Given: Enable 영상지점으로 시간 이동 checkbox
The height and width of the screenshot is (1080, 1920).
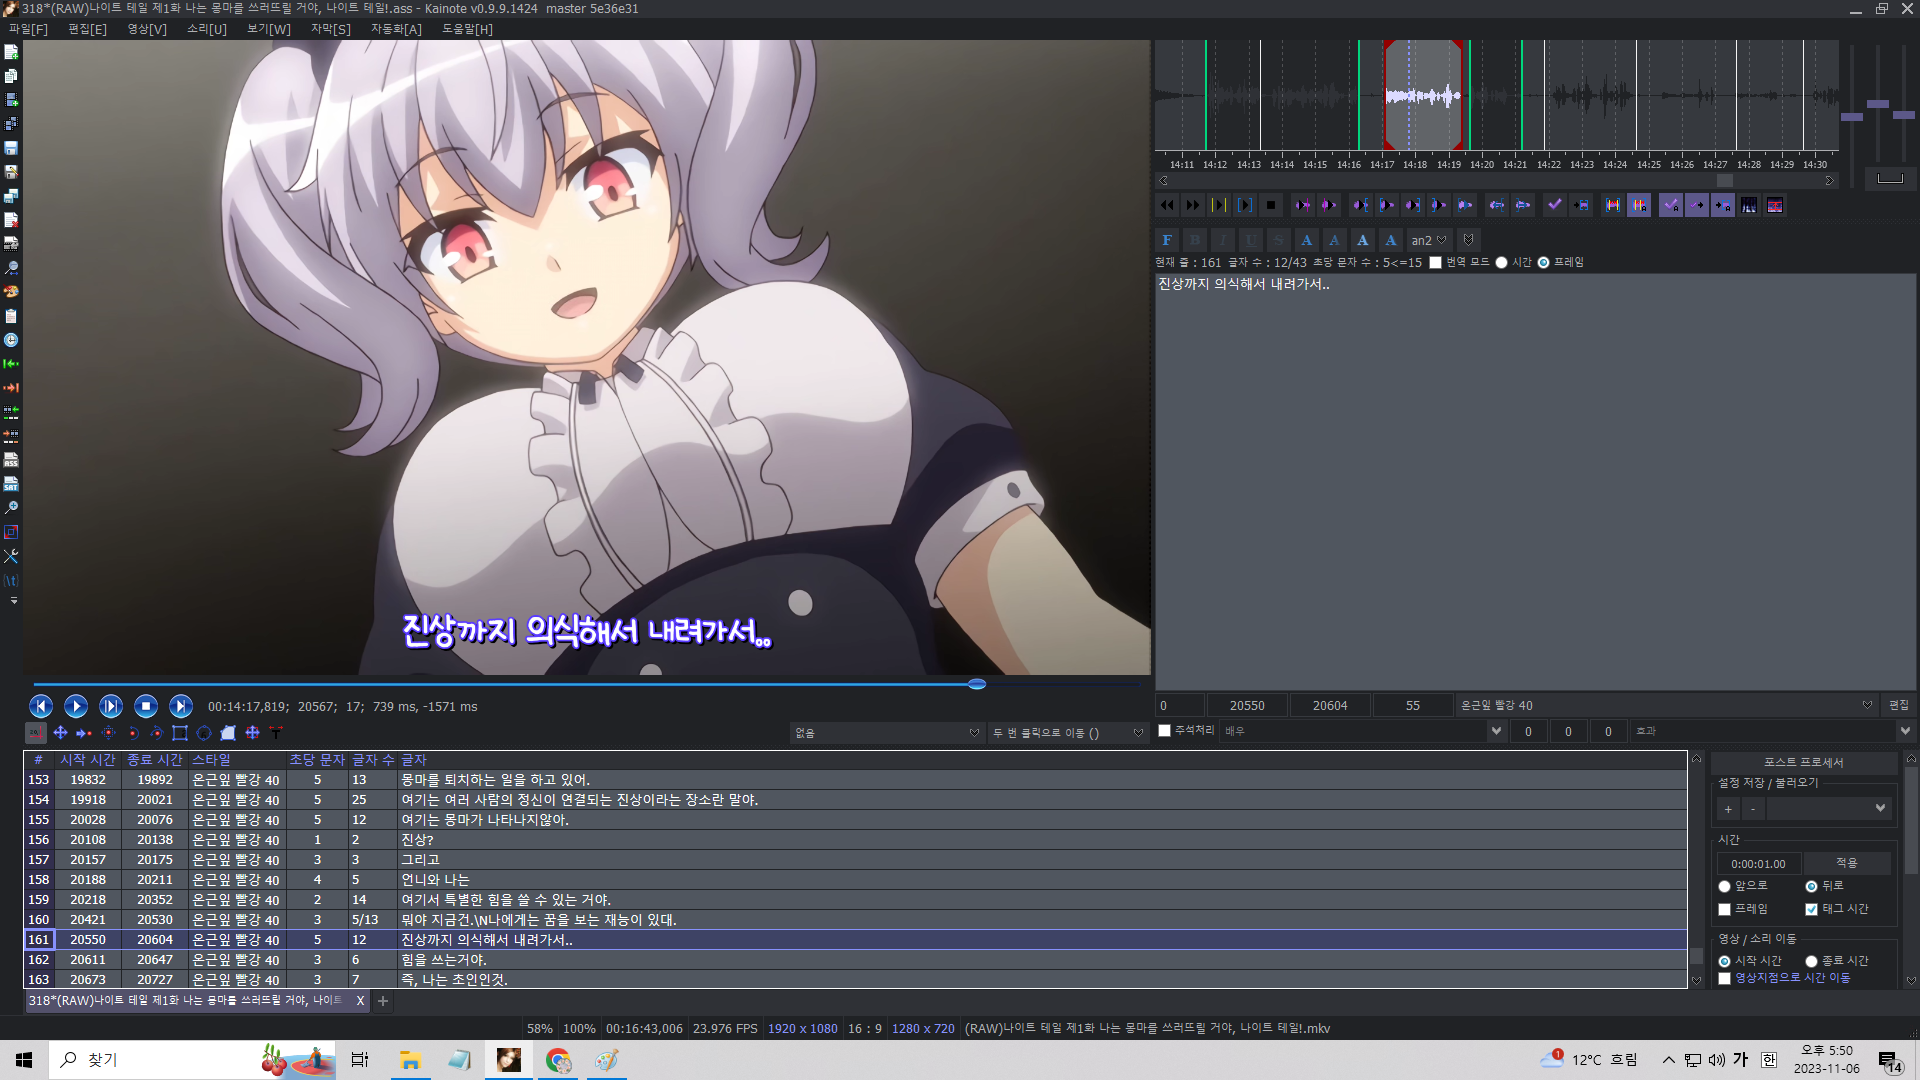Looking at the screenshot, I should pyautogui.click(x=1724, y=978).
